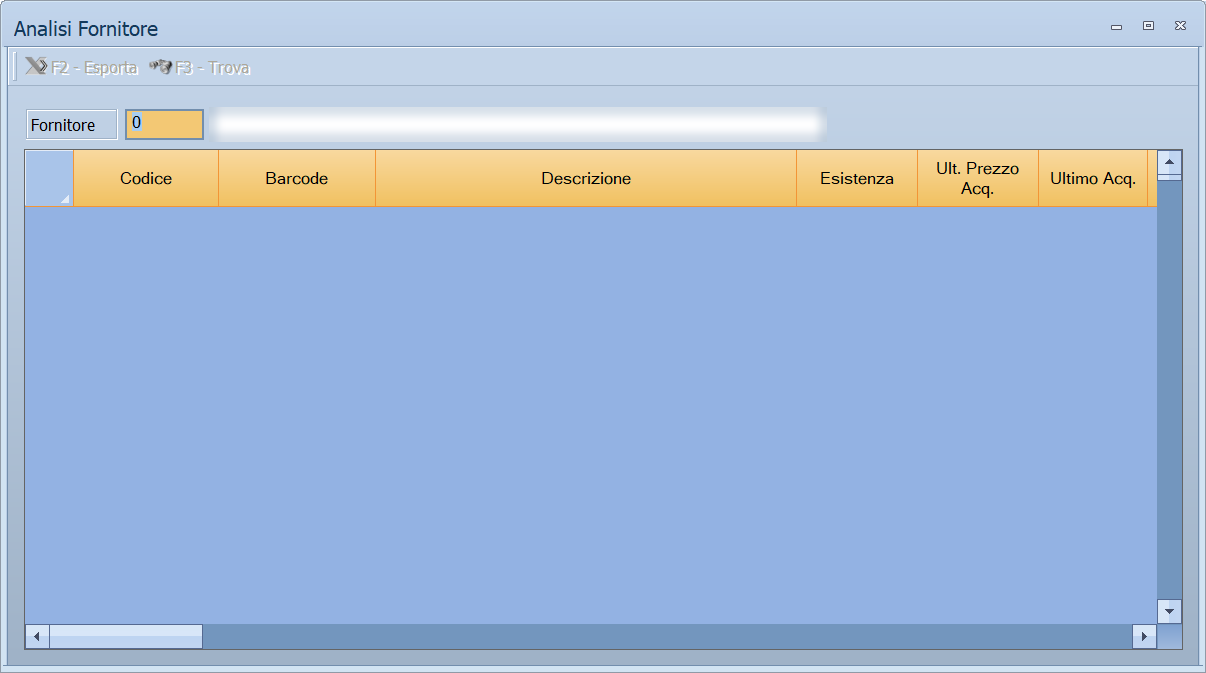The image size is (1206, 673).
Task: Sort by the Descrizione column header
Action: [586, 179]
